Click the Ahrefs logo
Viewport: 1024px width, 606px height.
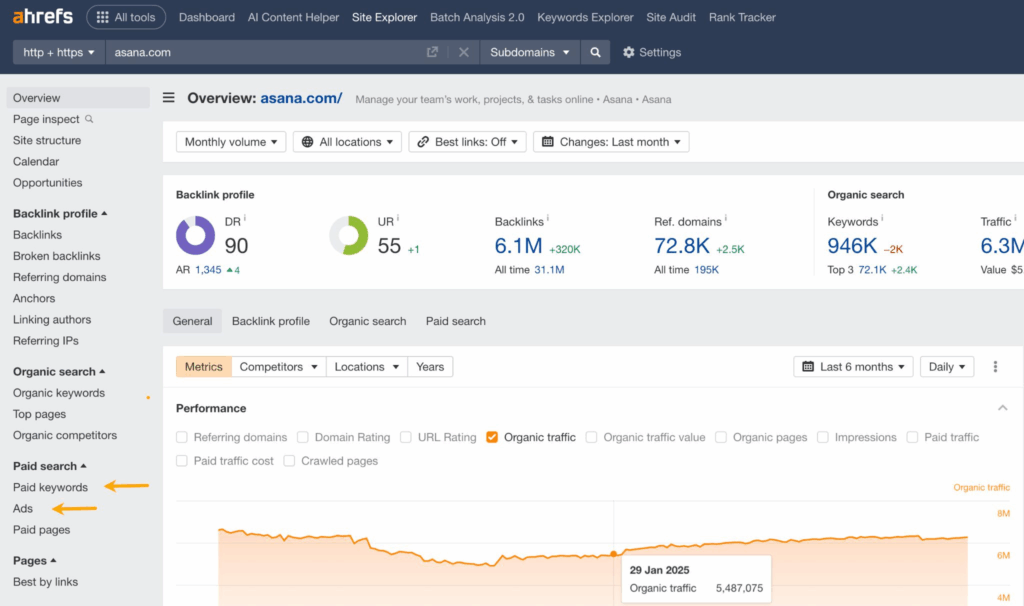pyautogui.click(x=42, y=17)
